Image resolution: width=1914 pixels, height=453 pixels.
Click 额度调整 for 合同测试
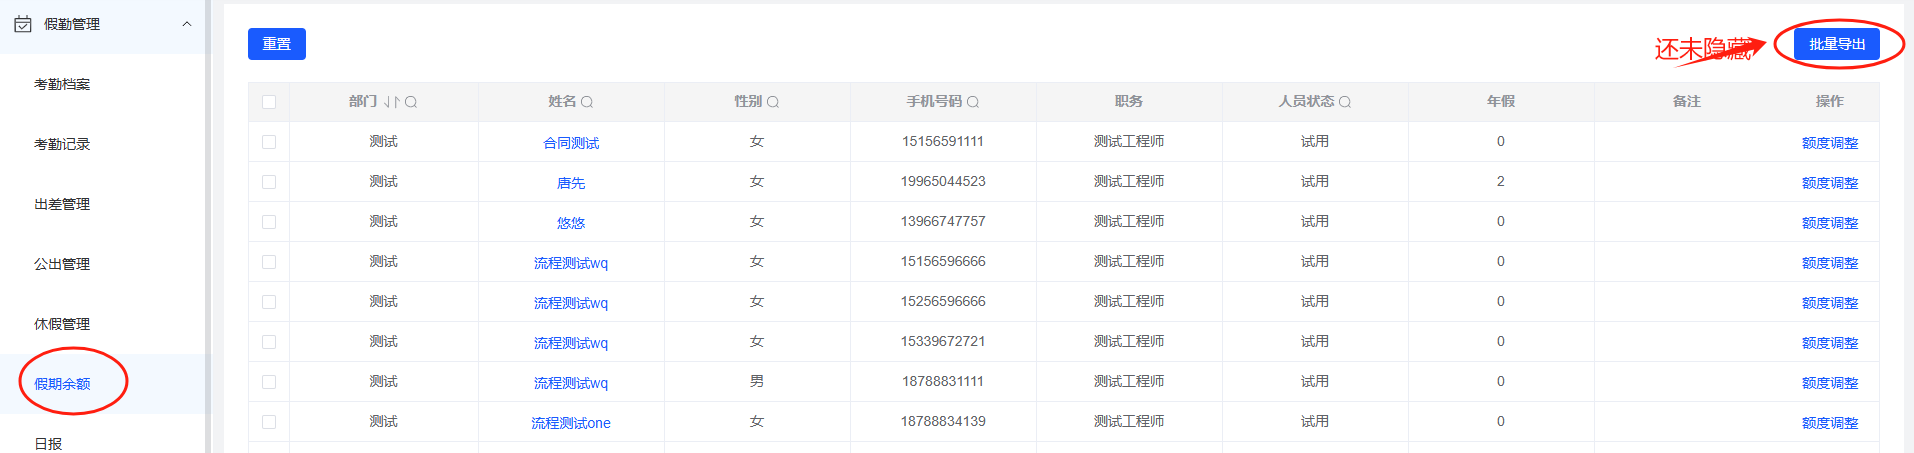(1830, 143)
